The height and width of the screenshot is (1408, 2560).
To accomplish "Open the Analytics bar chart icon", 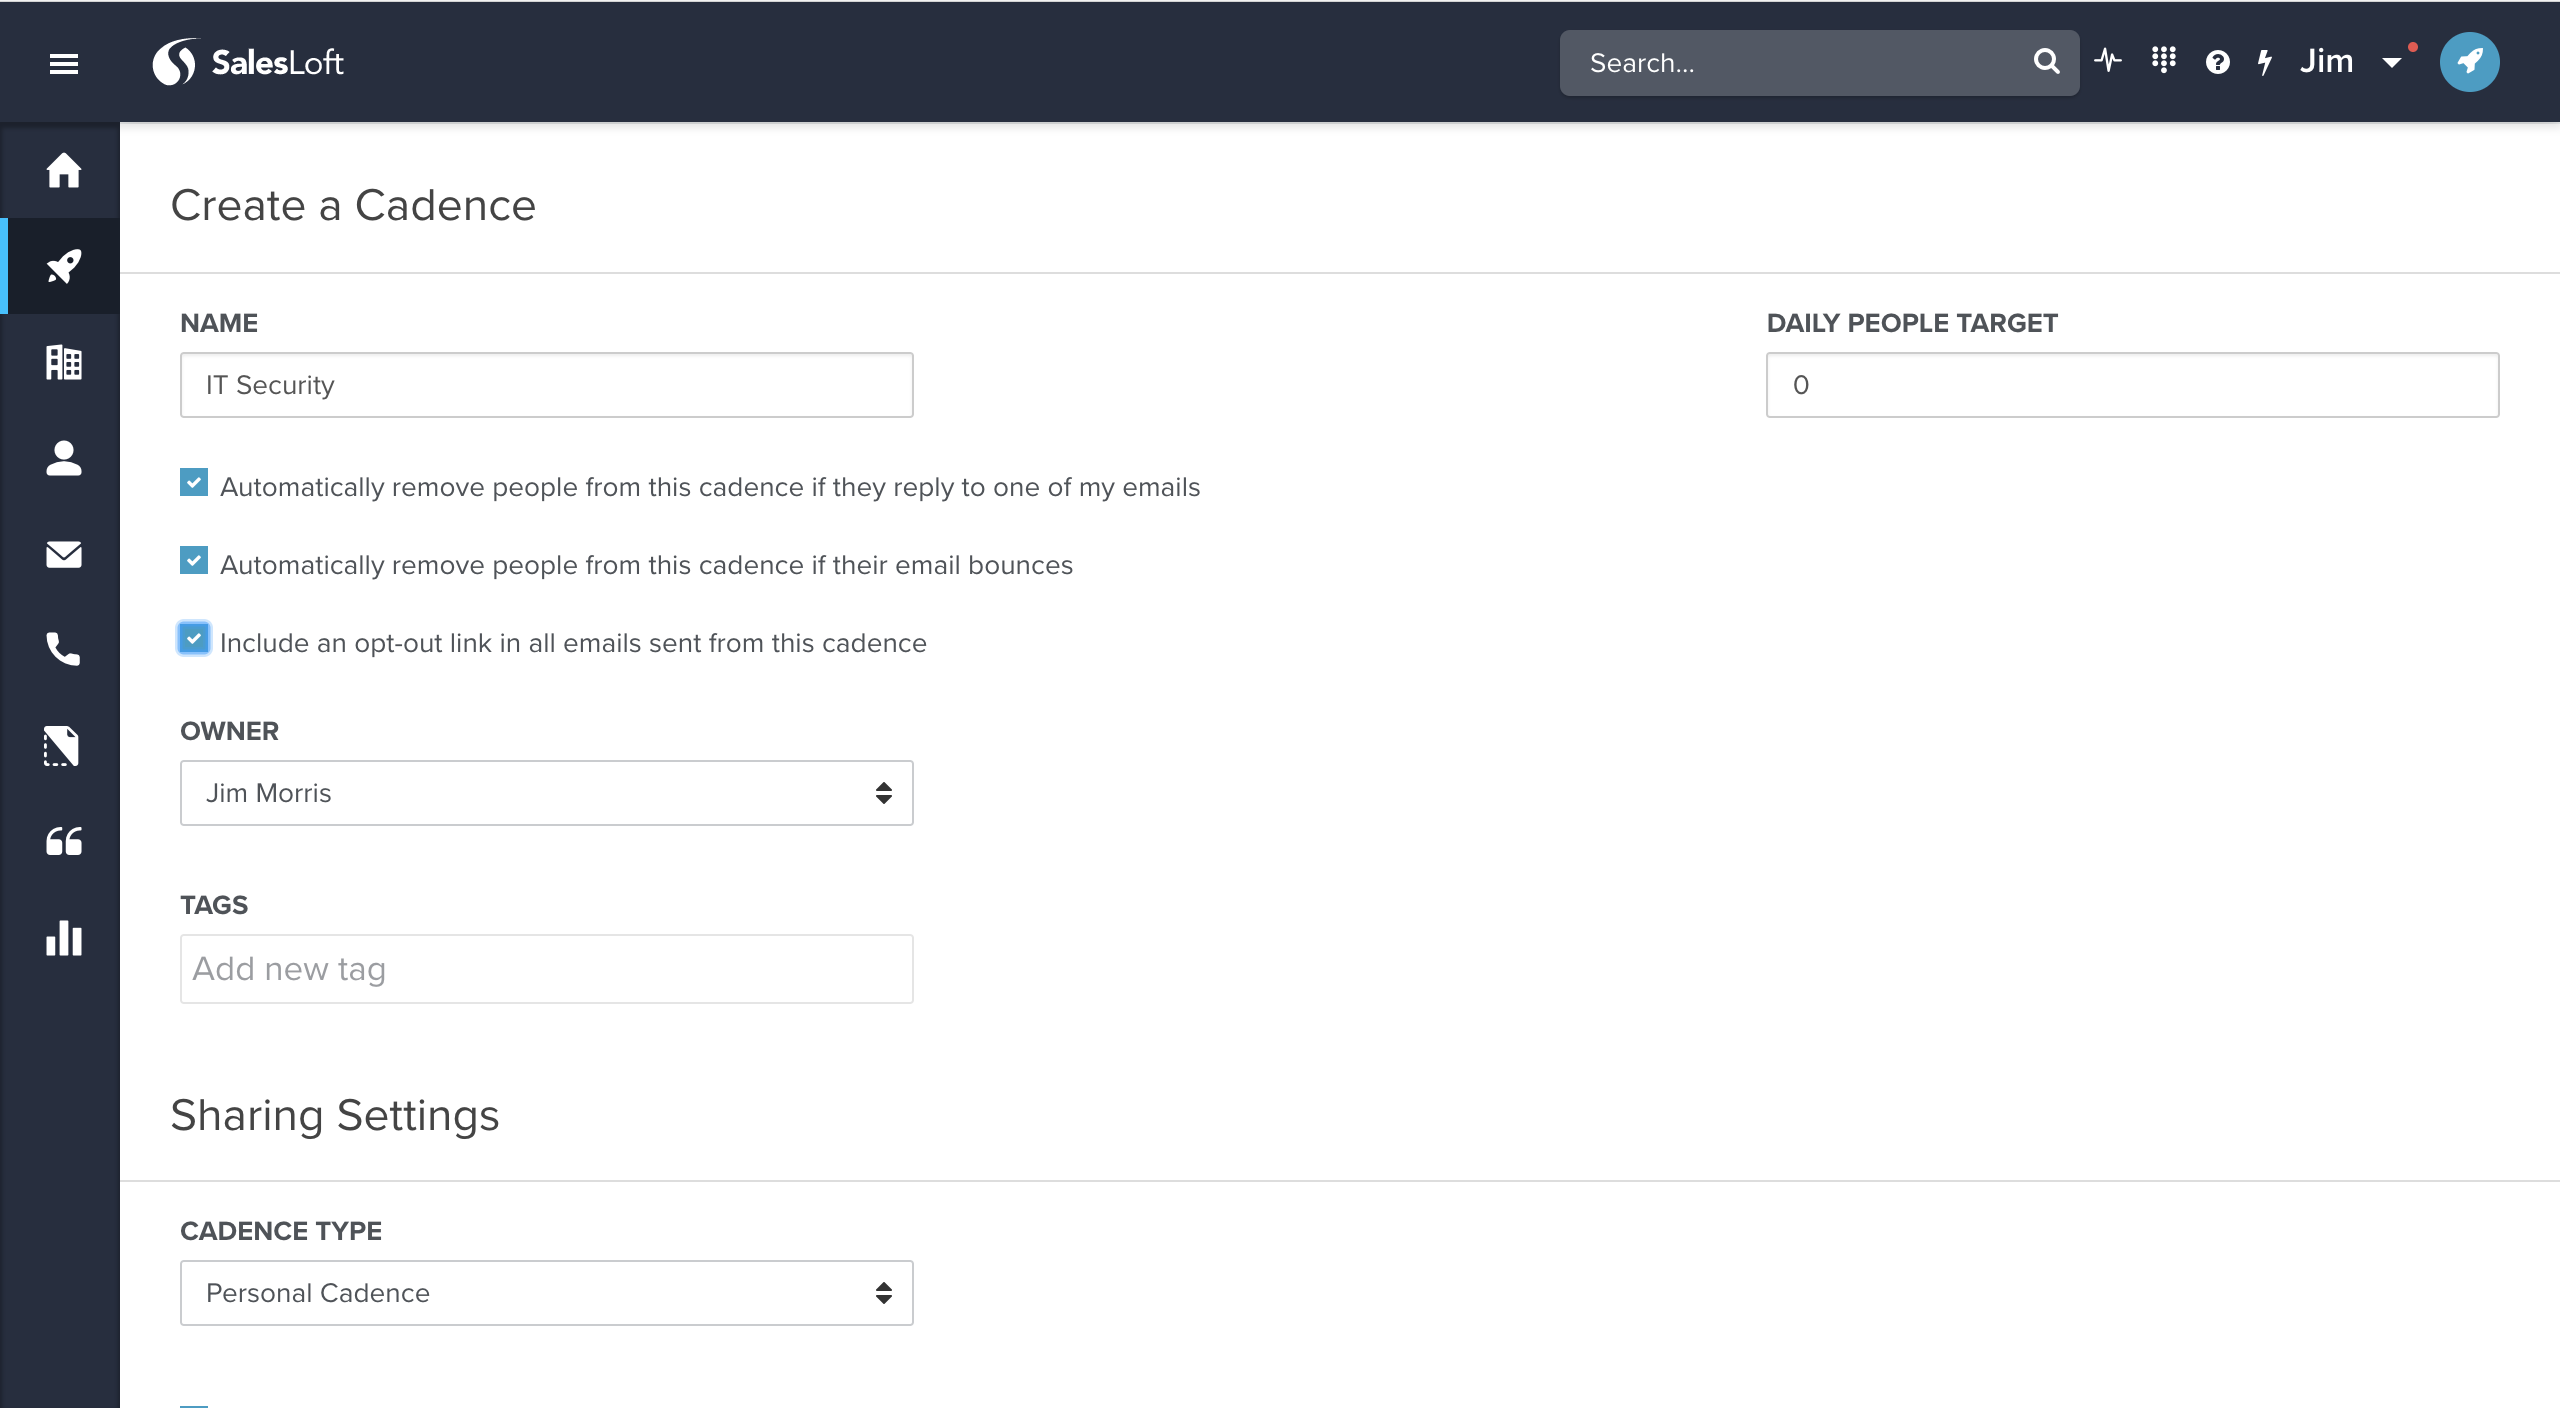I will point(63,938).
